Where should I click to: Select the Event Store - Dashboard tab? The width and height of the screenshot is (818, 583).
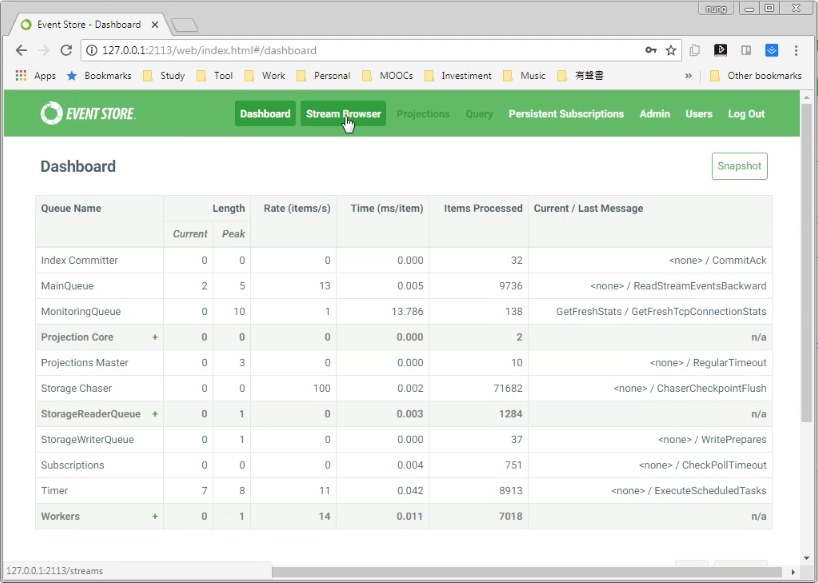tap(89, 25)
